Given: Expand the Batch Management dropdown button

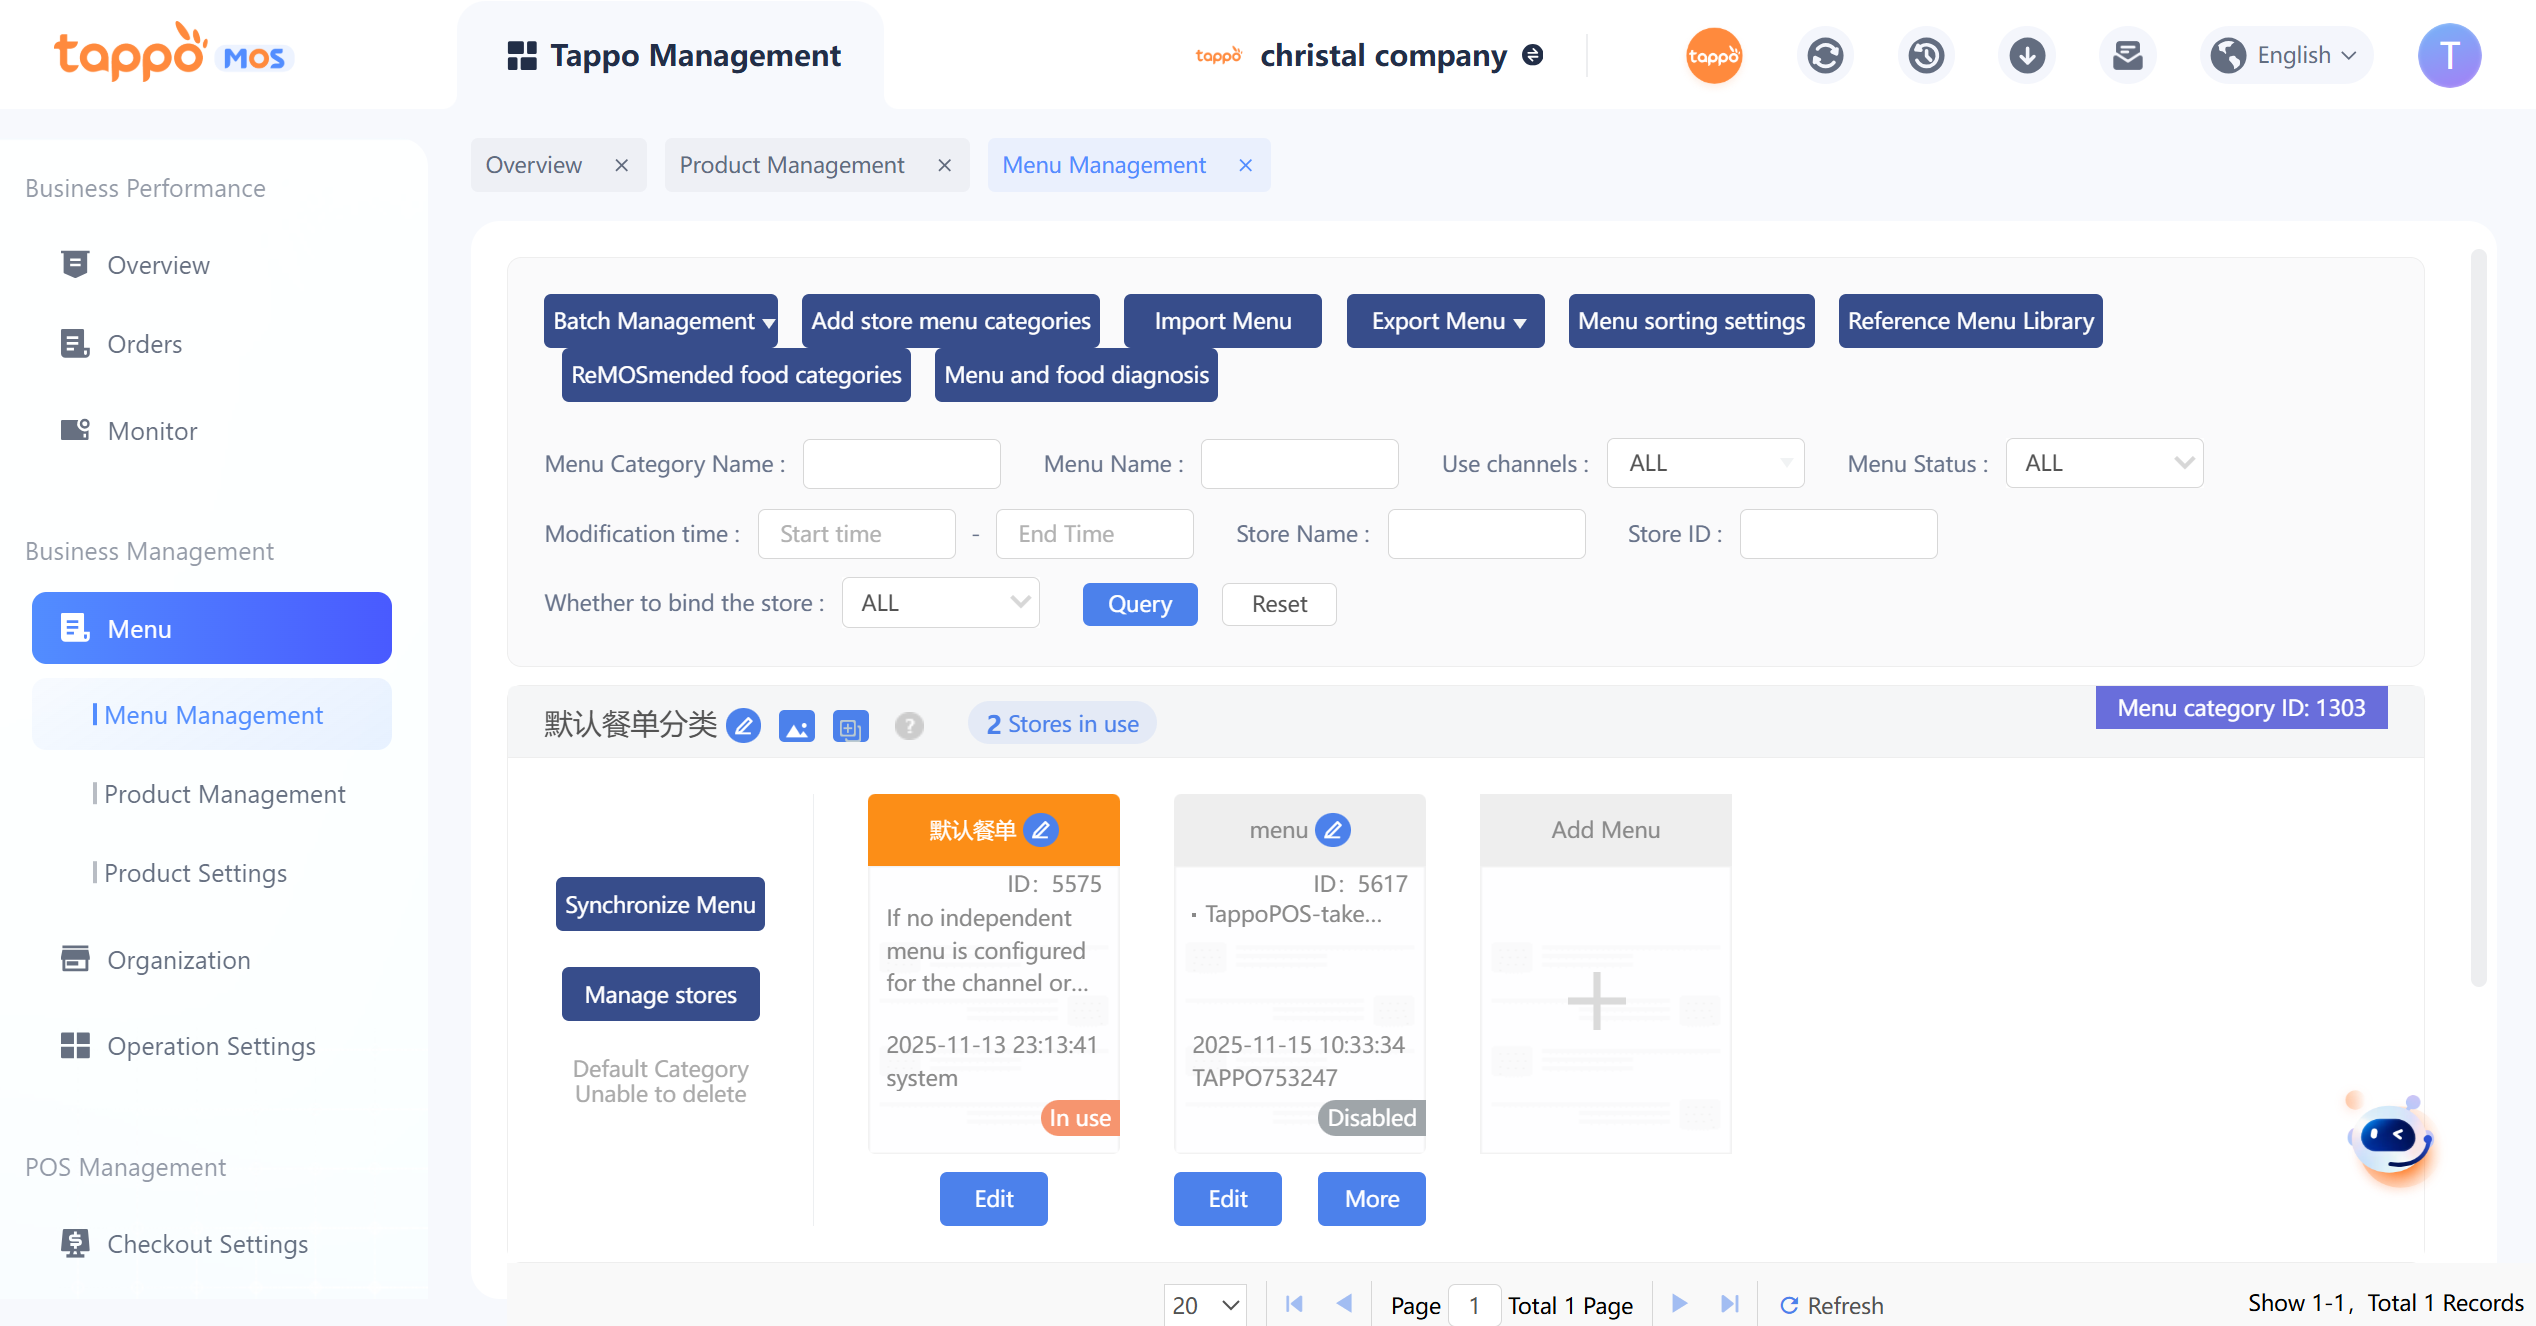Looking at the screenshot, I should coord(660,321).
